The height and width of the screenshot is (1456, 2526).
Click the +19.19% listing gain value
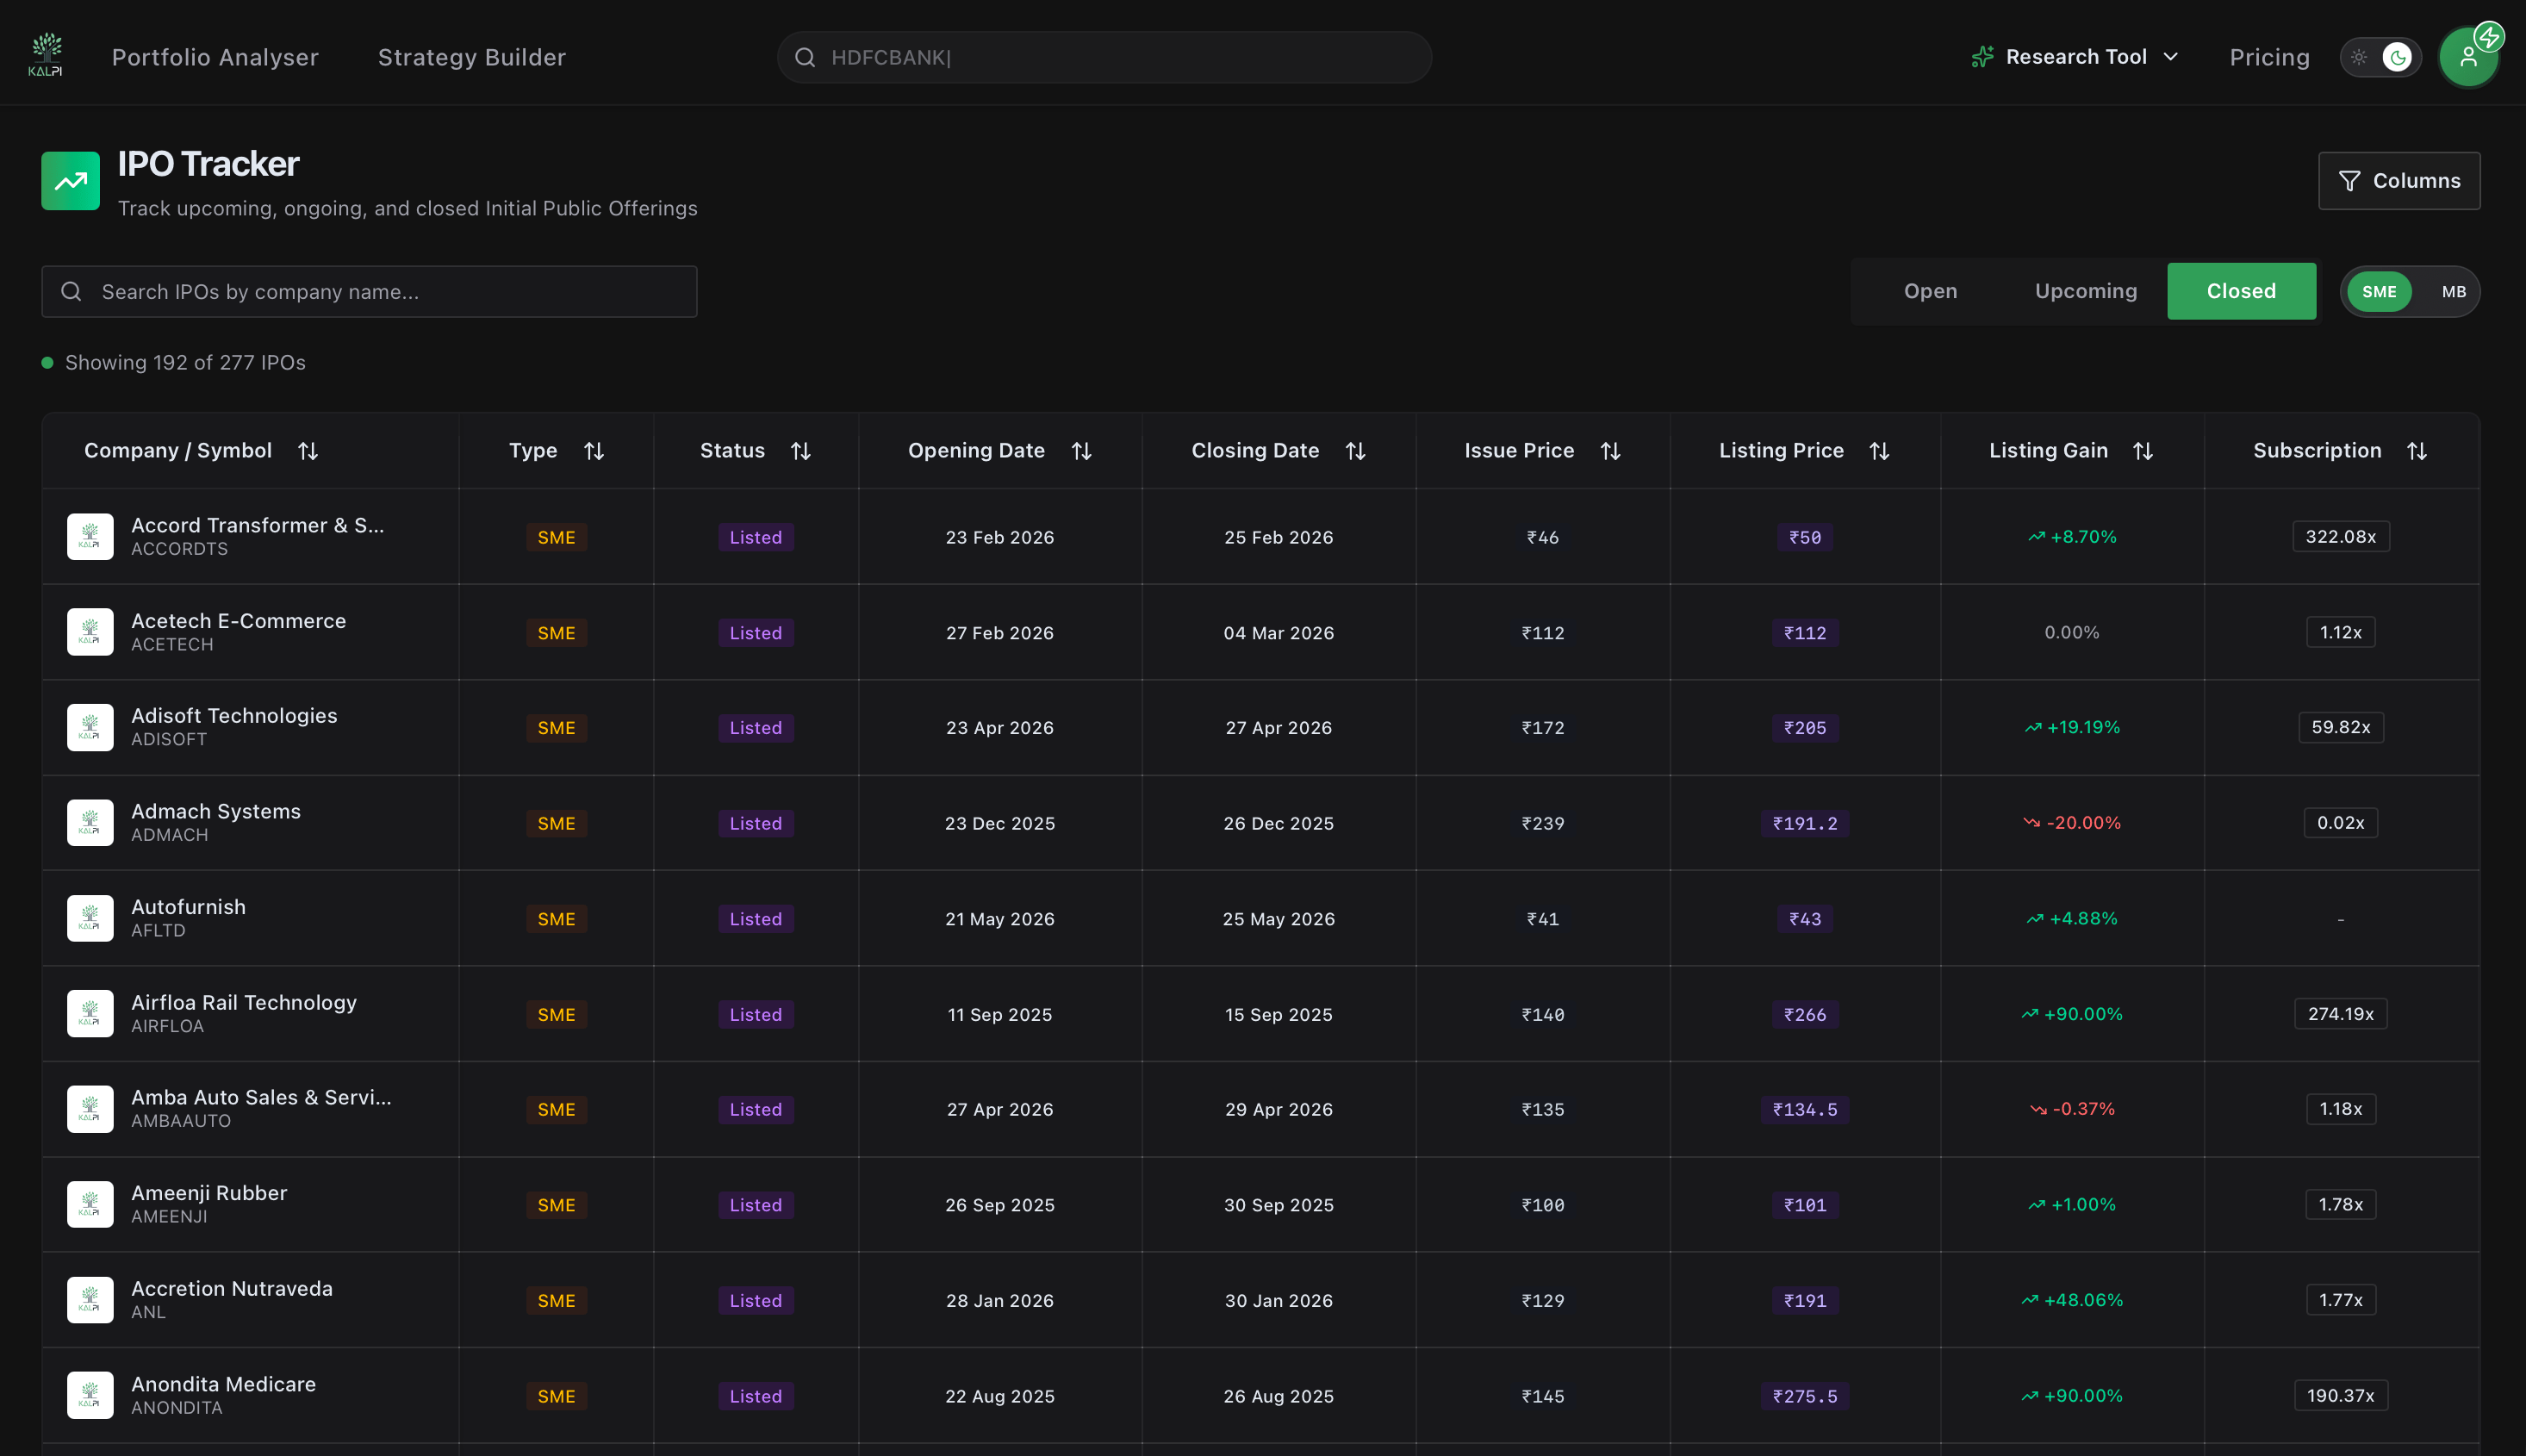pos(2072,728)
